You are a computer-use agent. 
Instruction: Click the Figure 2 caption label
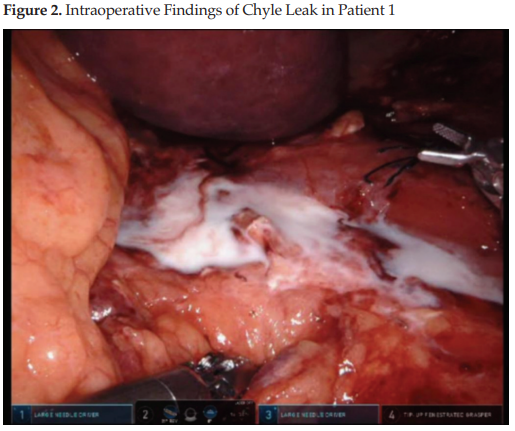(x=32, y=11)
